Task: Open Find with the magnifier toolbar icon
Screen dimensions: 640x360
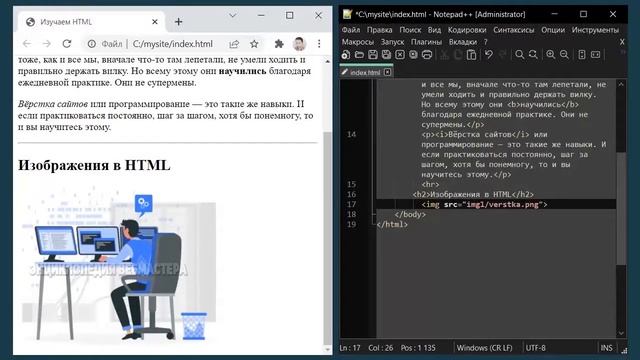Action: pos(520,55)
